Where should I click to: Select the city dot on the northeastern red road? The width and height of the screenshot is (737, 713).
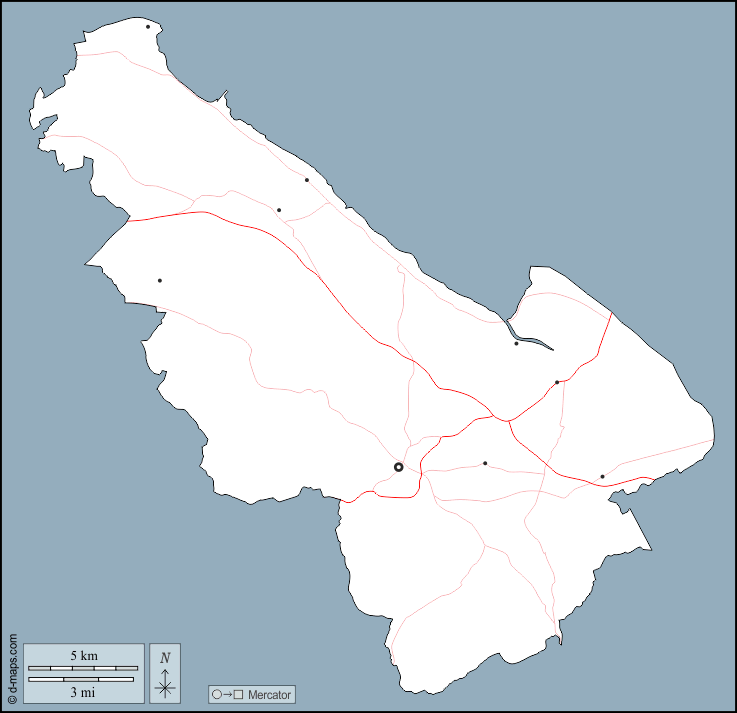point(557,382)
